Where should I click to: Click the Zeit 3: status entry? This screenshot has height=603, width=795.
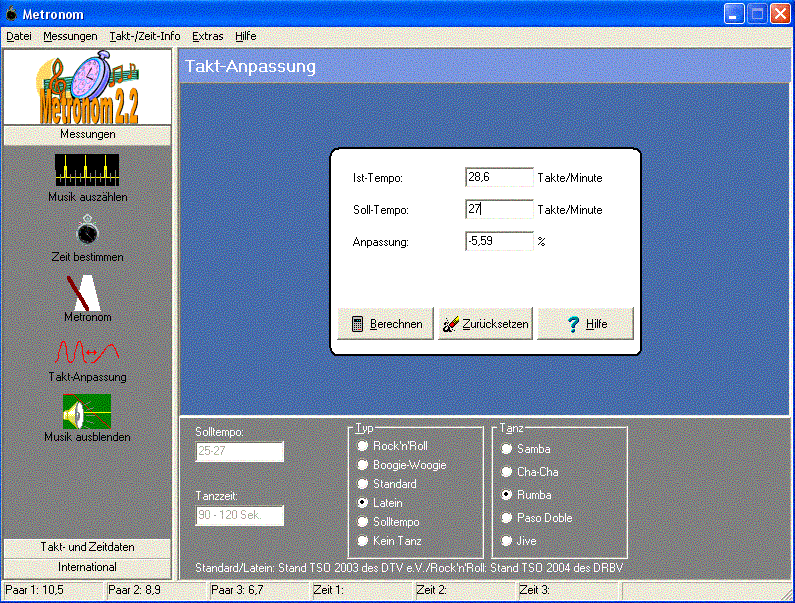click(568, 590)
